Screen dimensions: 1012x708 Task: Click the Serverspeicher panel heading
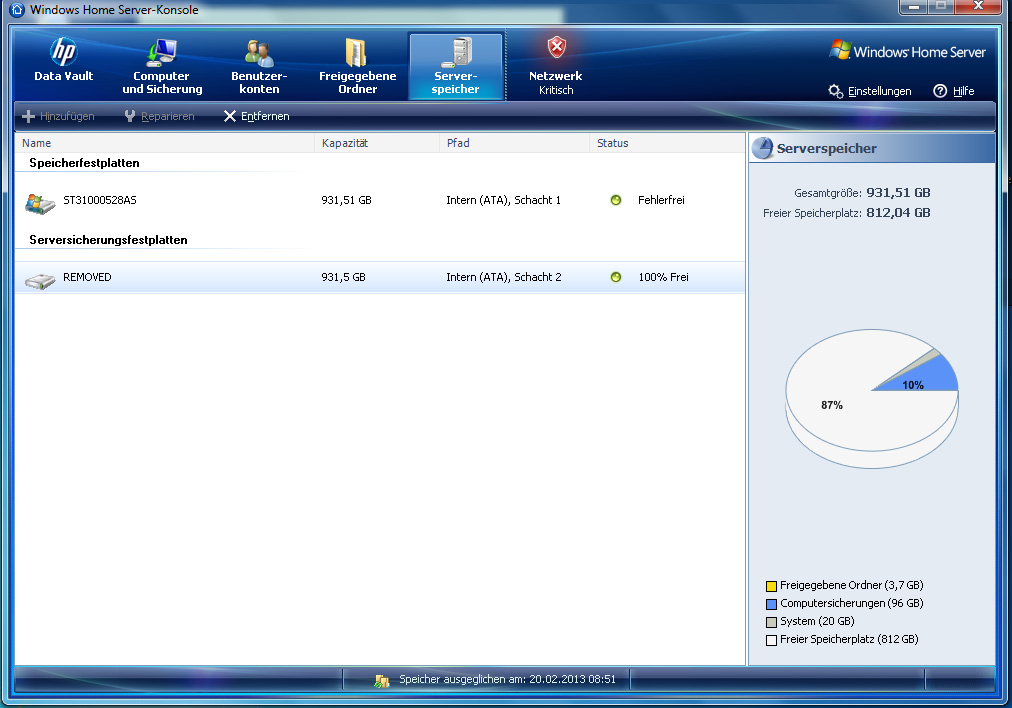(826, 148)
